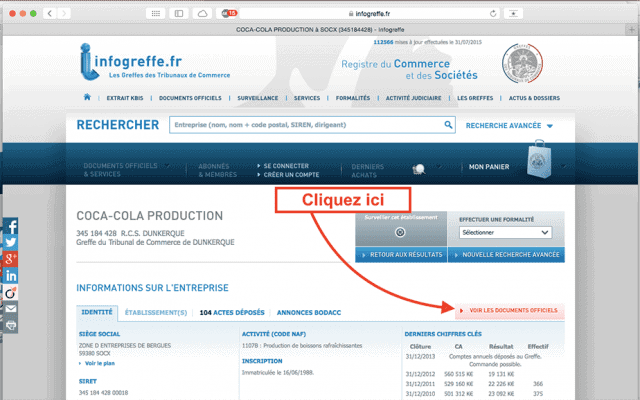640x400 pixels.
Task: Click the Safari forward arrow button
Action: click(64, 13)
